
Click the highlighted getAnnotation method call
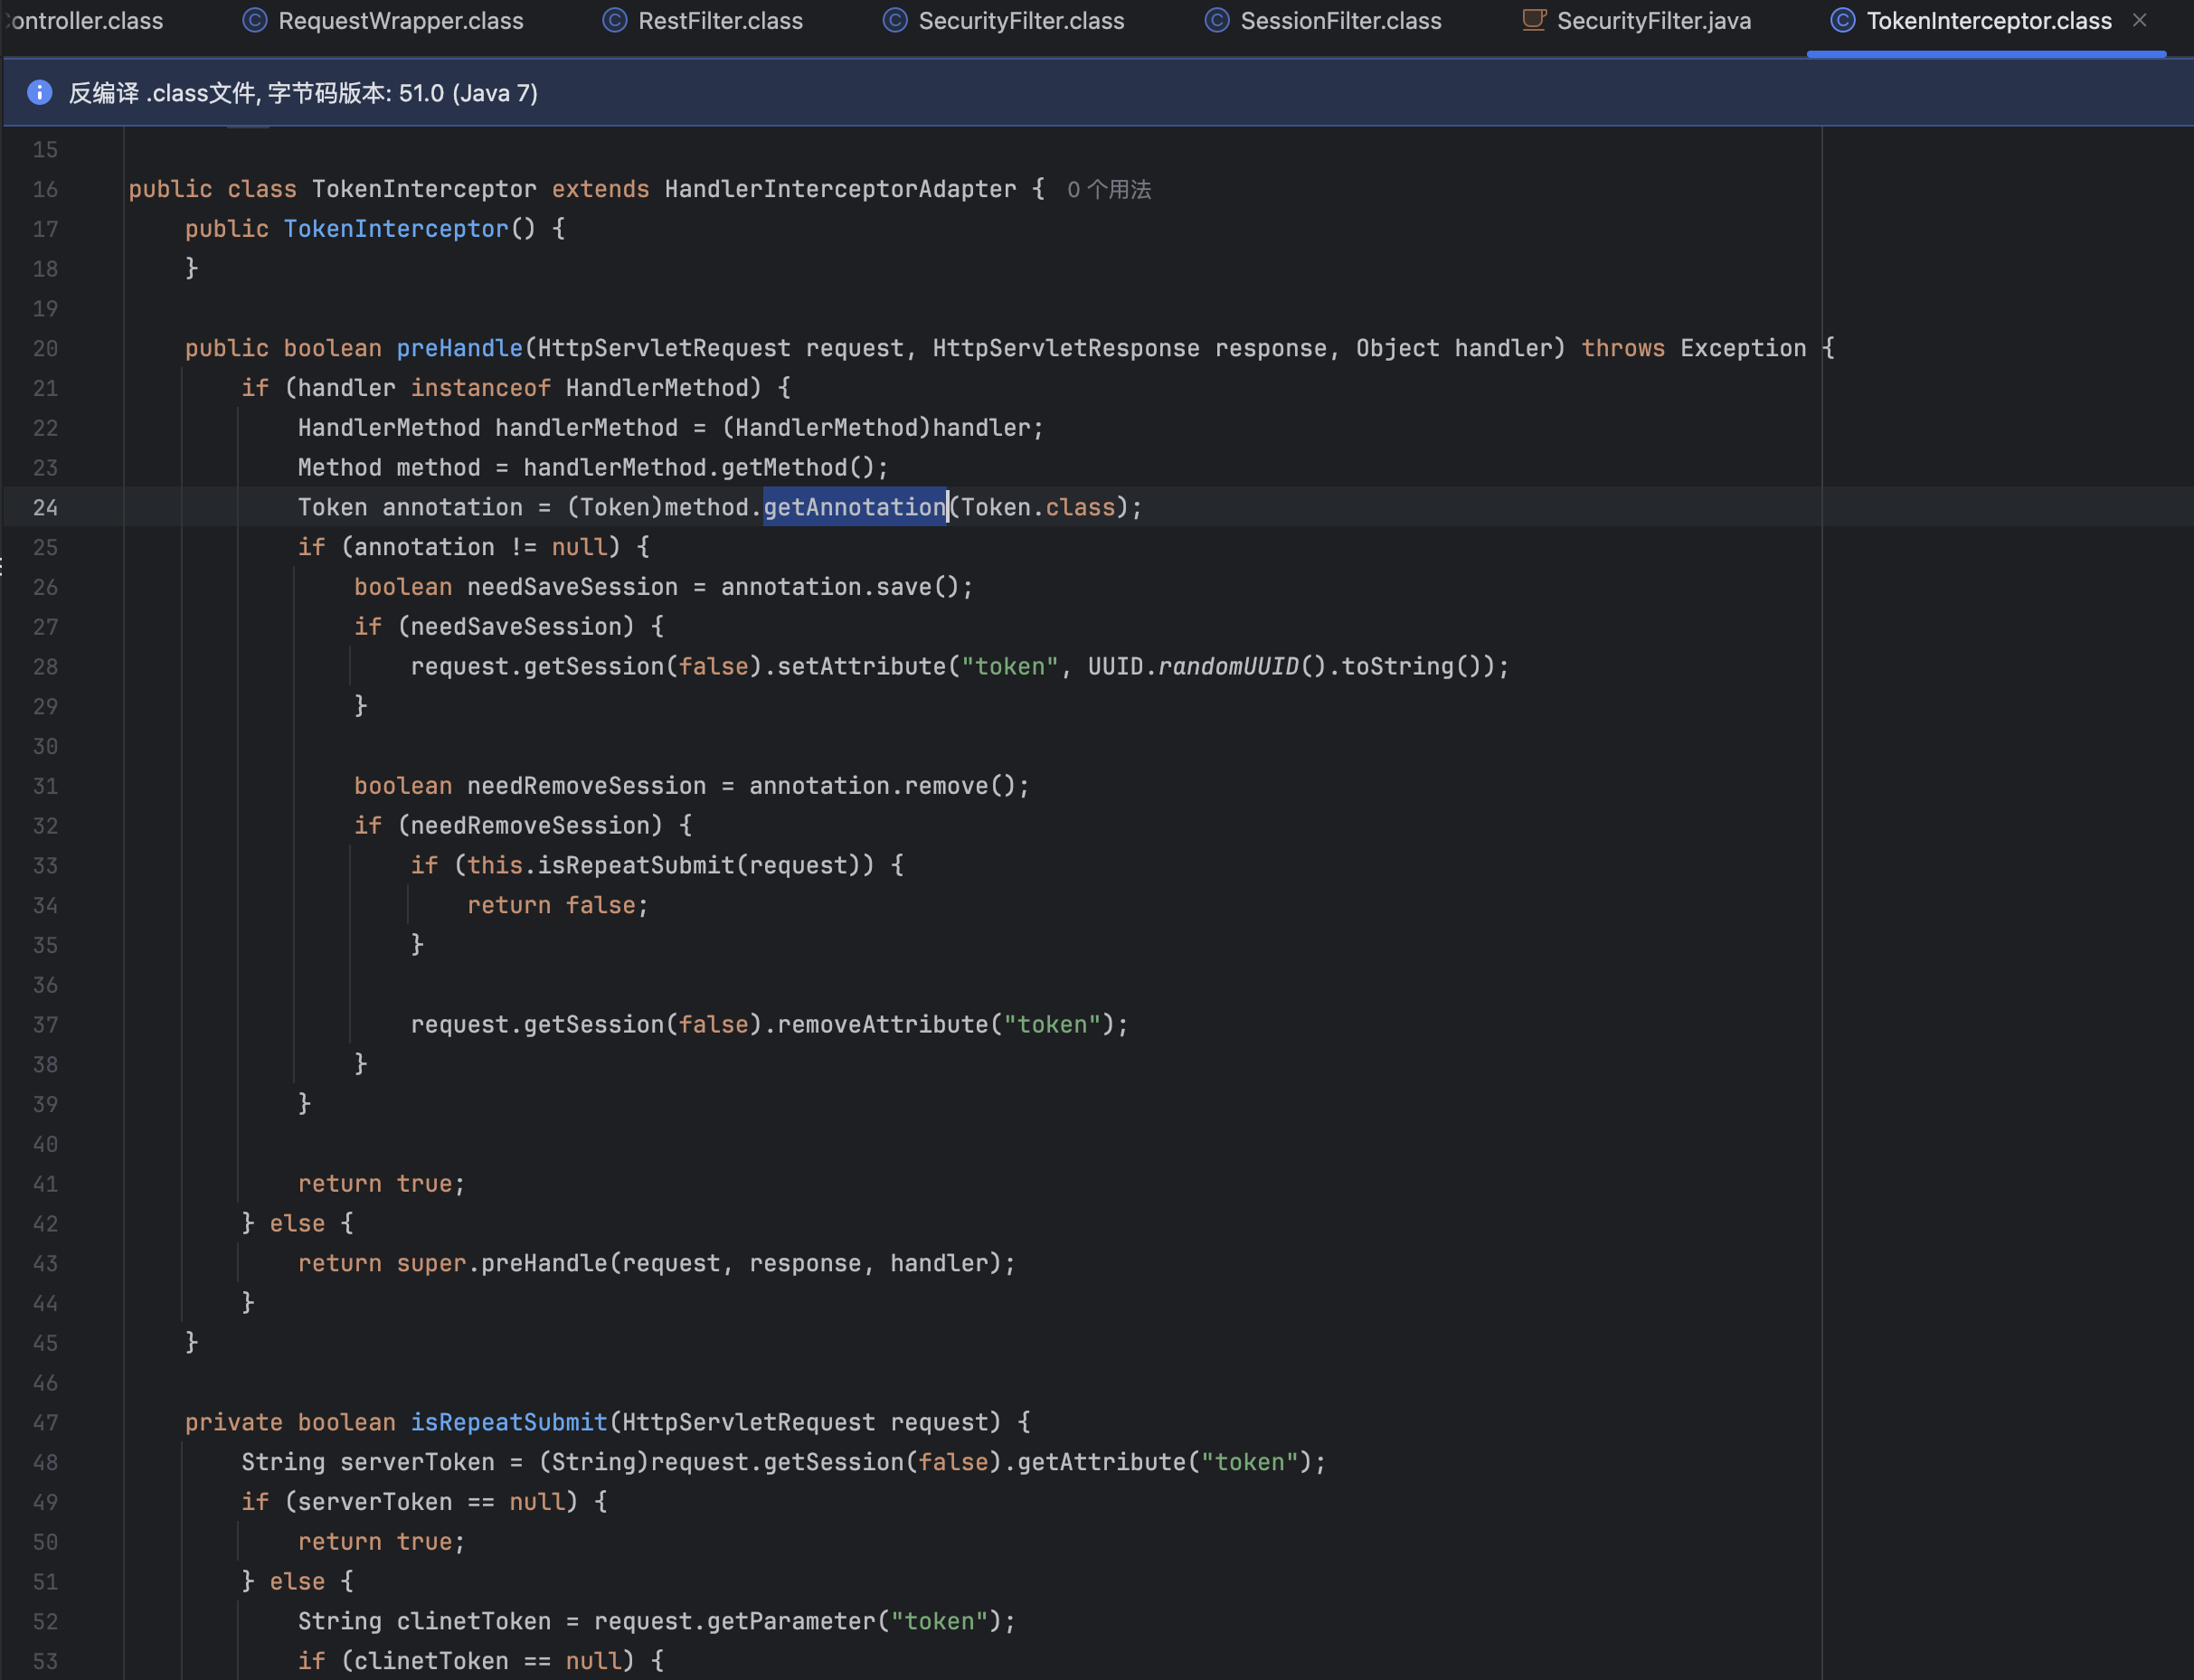click(x=854, y=507)
